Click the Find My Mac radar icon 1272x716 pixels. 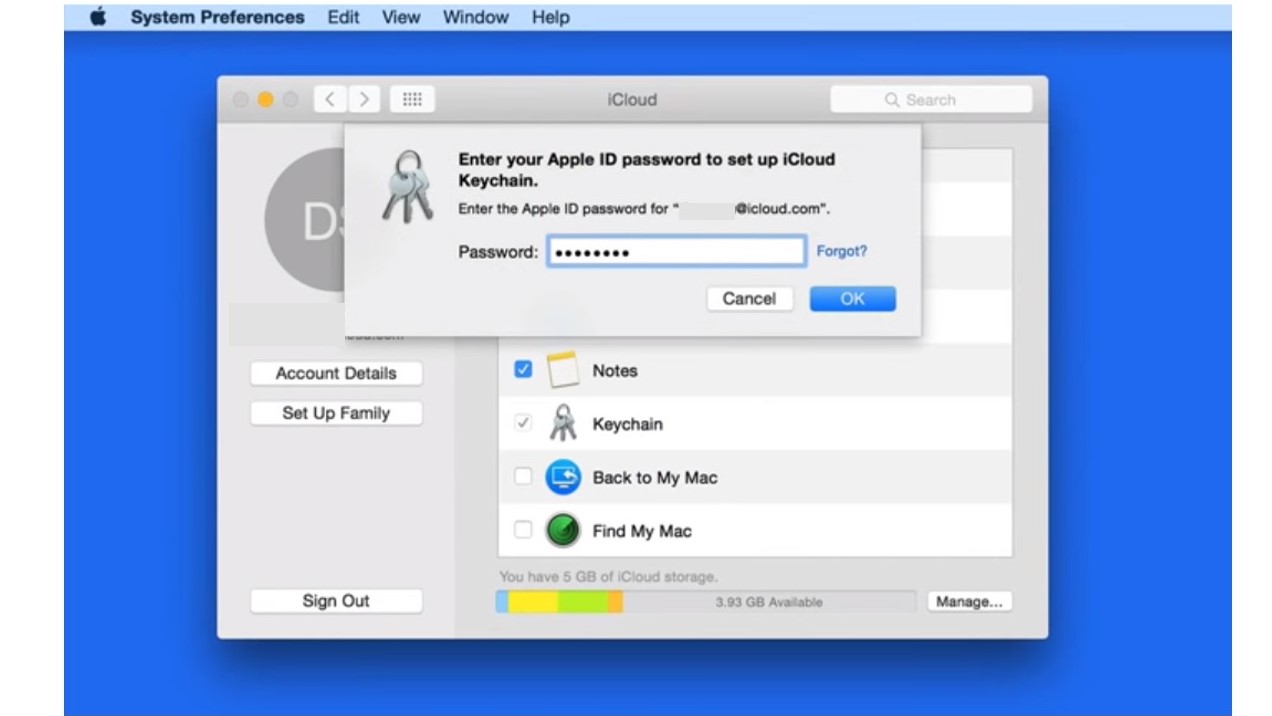(563, 531)
